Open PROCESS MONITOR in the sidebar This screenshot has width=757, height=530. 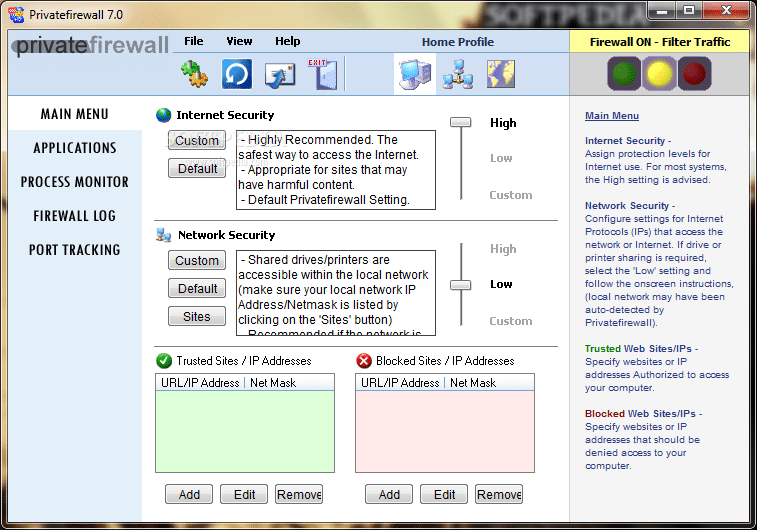75,182
